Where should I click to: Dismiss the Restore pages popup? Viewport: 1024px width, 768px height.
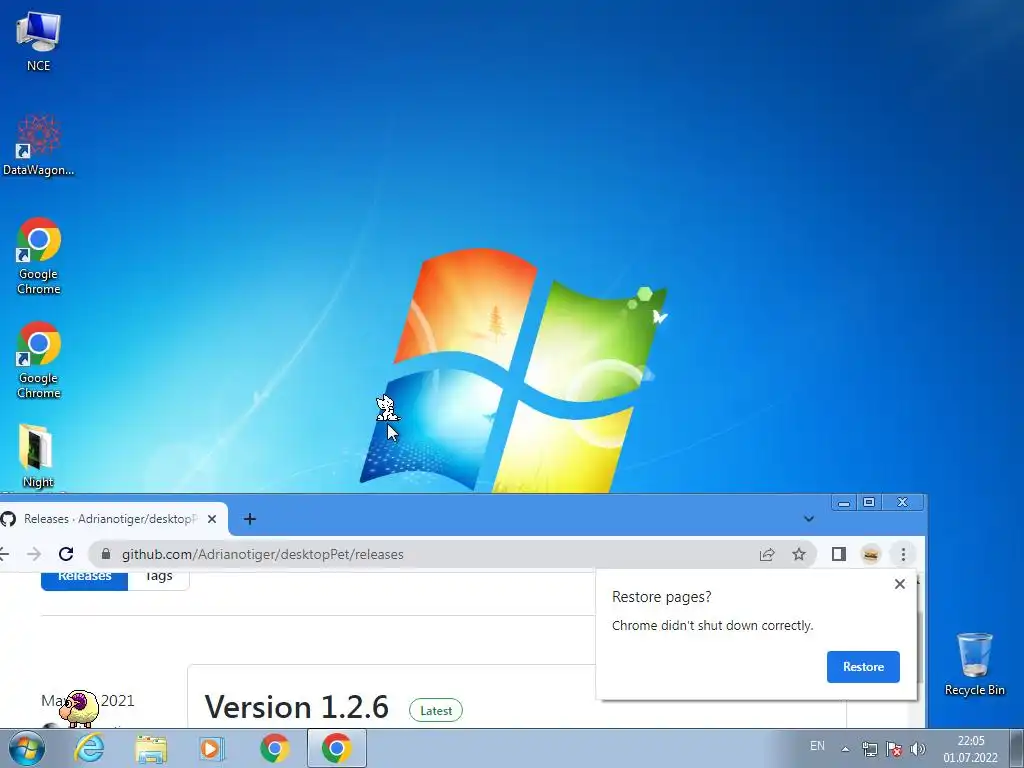click(x=900, y=584)
